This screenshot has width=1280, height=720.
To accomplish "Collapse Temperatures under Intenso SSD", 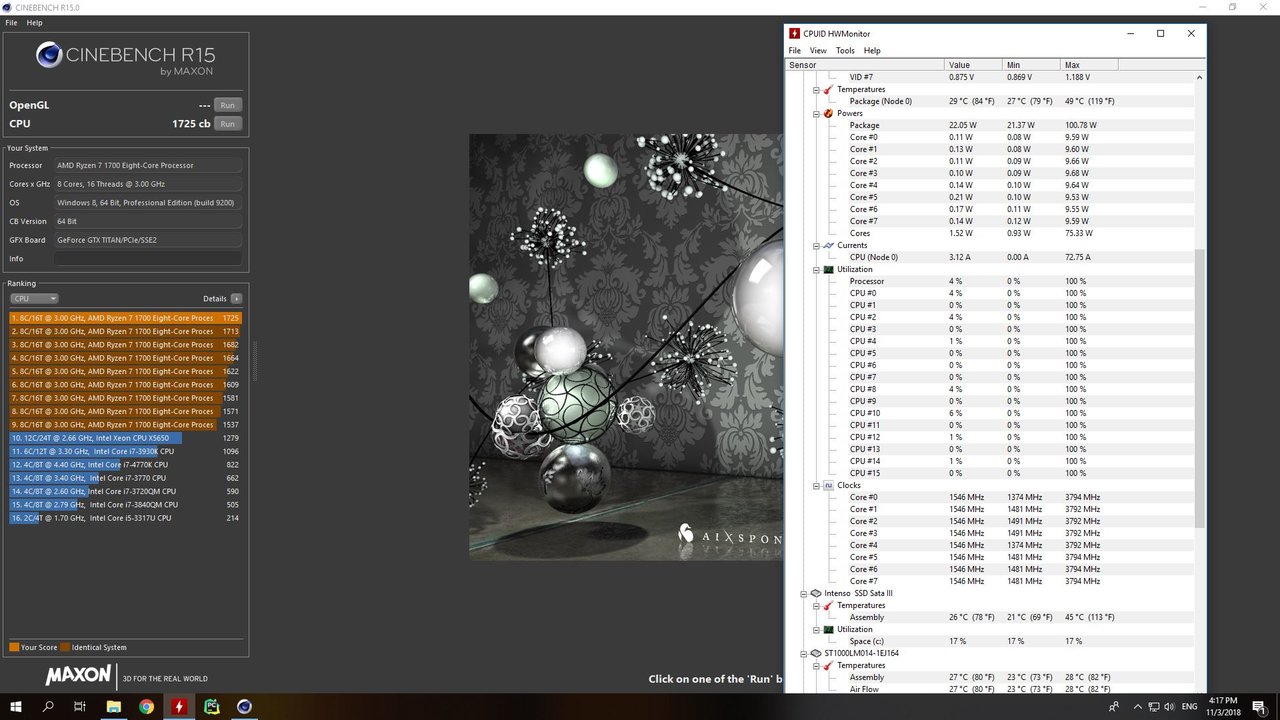I will 816,605.
